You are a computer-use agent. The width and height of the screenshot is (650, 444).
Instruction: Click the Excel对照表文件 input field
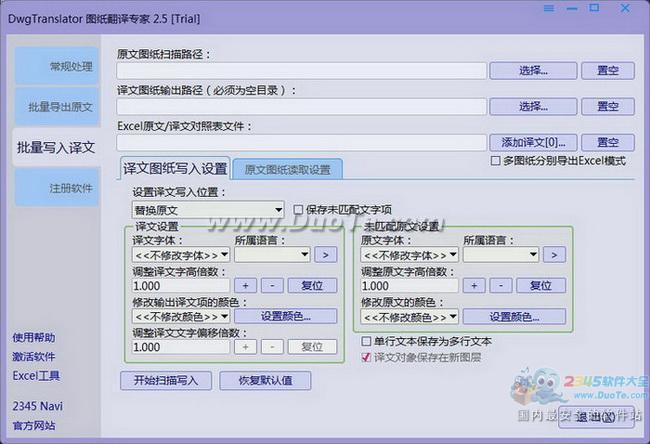point(301,143)
